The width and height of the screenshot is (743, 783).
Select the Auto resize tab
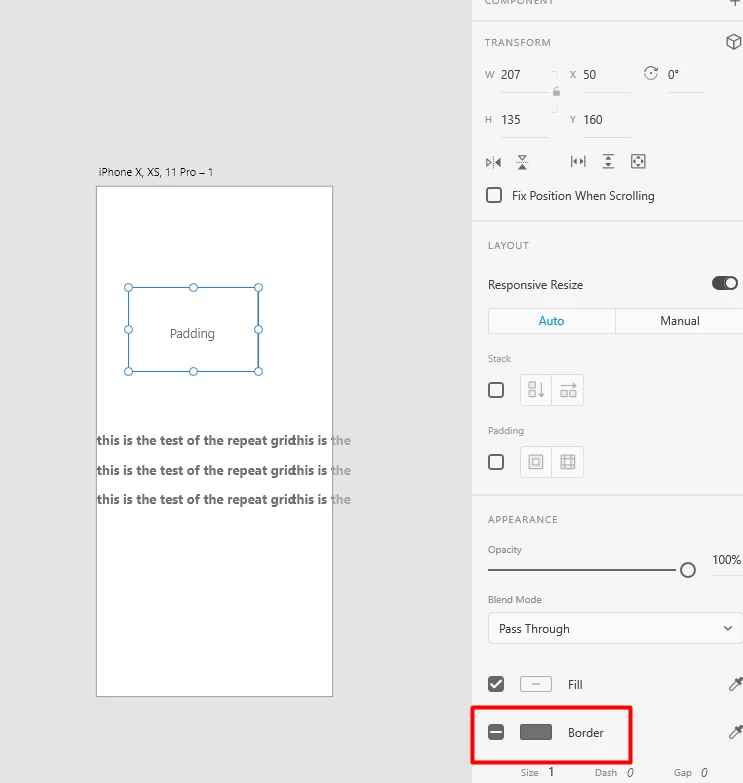tap(551, 321)
